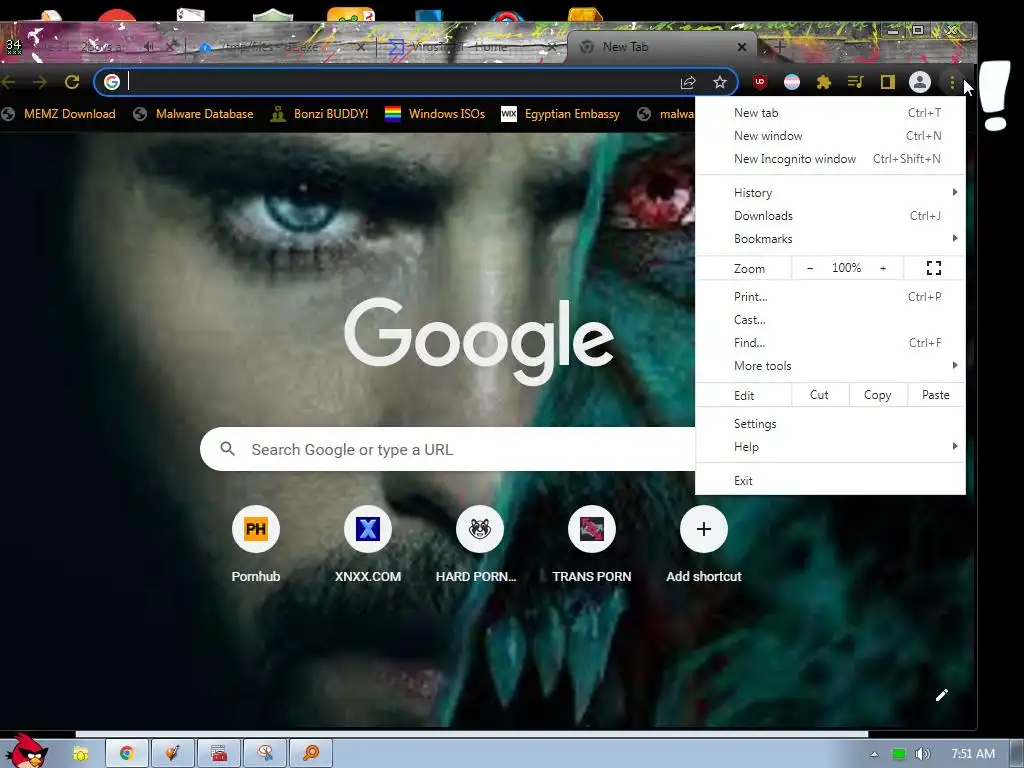Open the Angry Birds Start button
This screenshot has height=768, width=1024.
26,751
